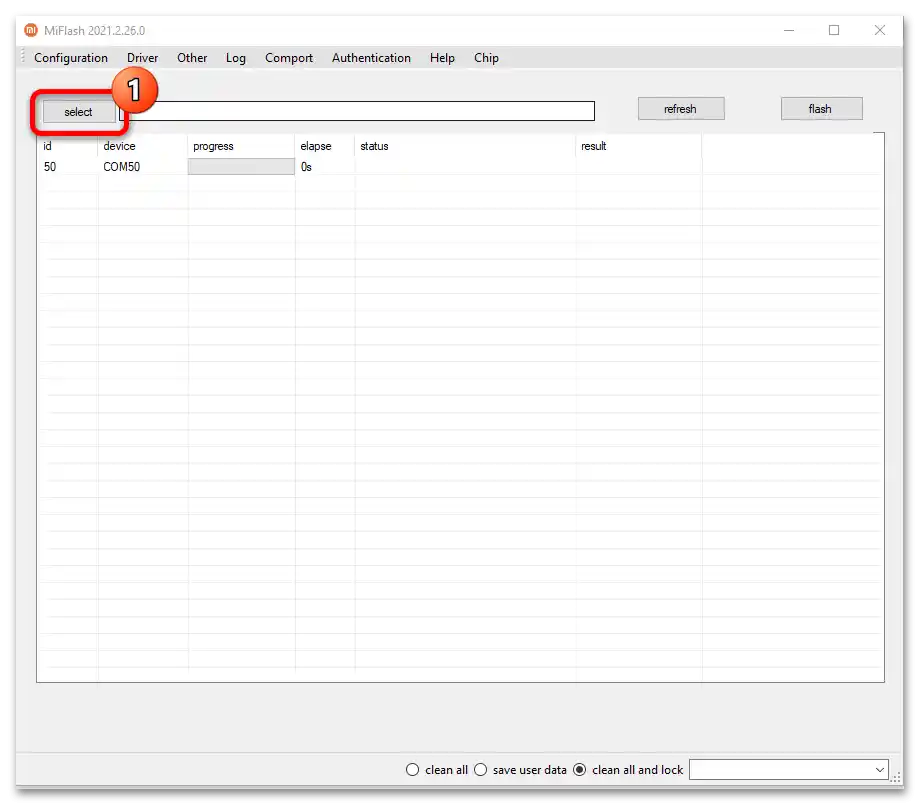Screen dimensions: 920x805
Task: Click the select button
Action: tap(79, 111)
